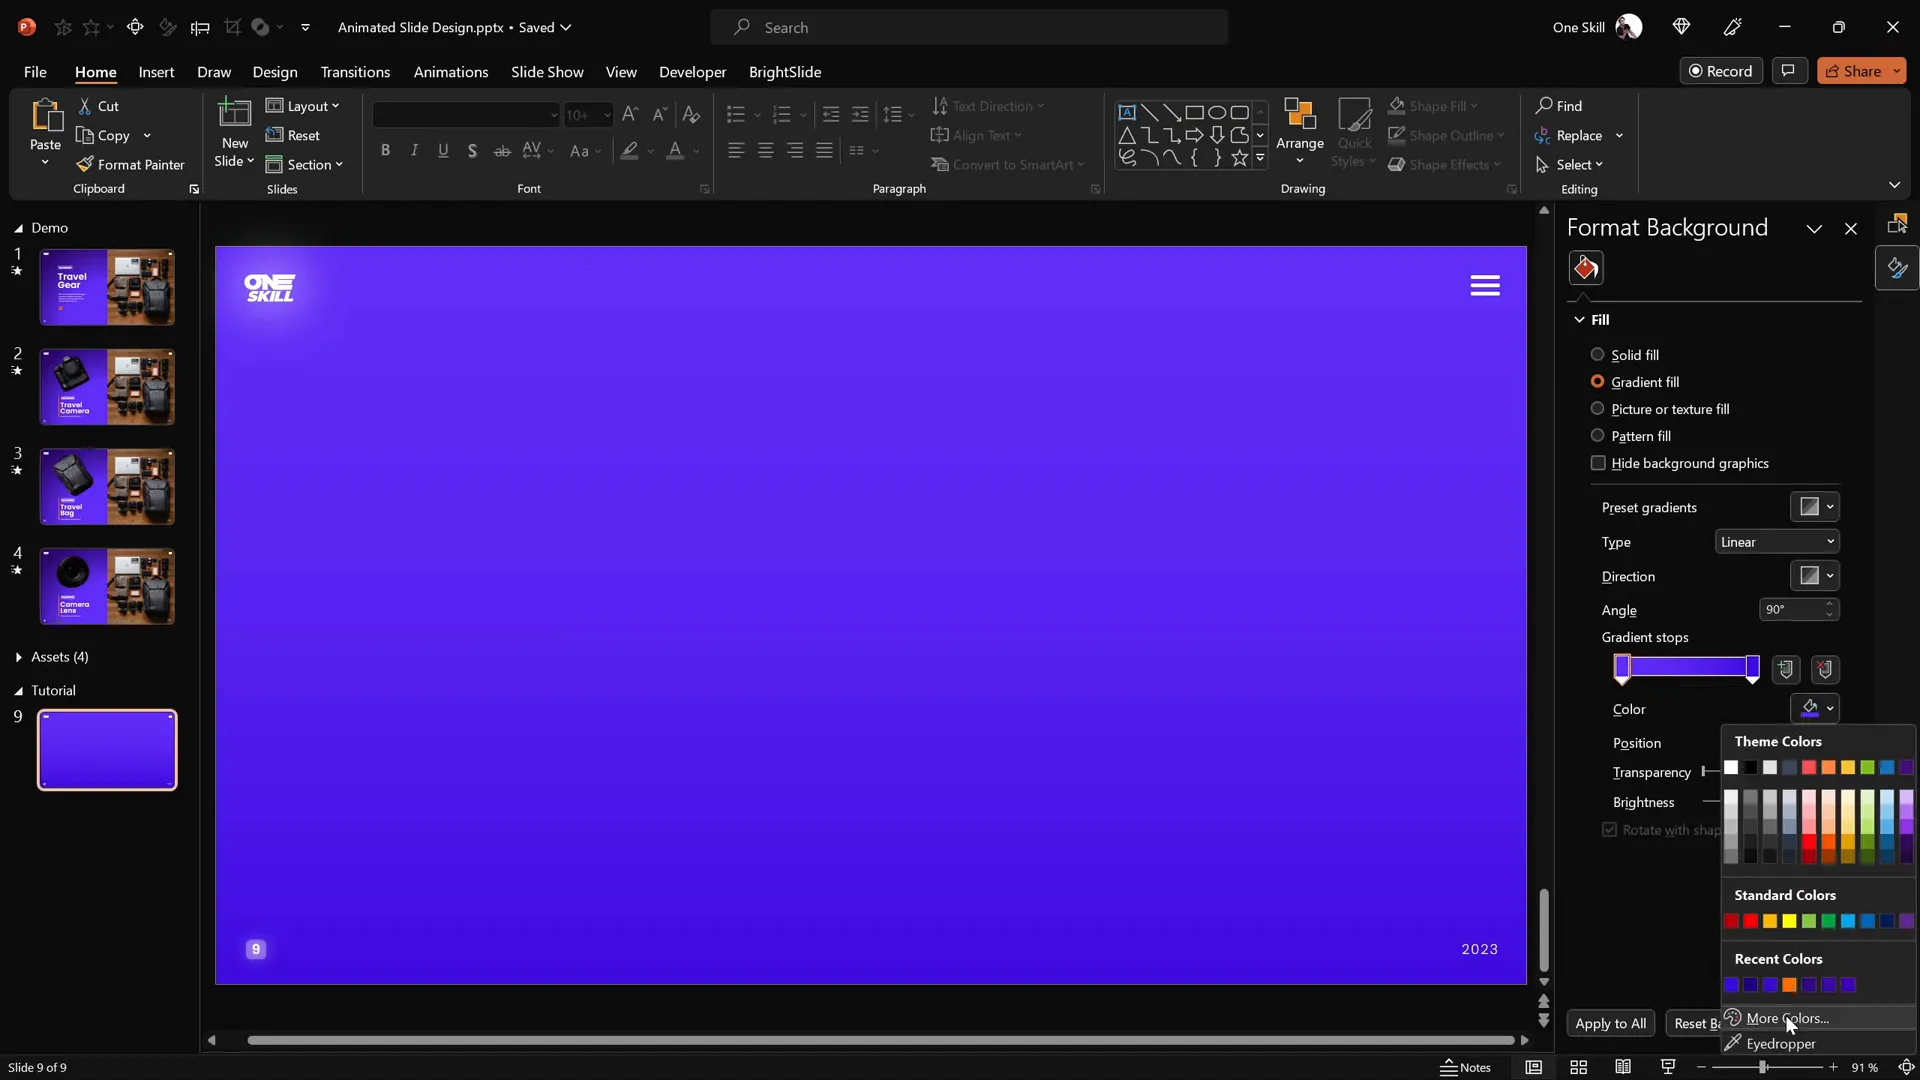Pick the red standard color swatch
This screenshot has width=1920, height=1080.
tap(1751, 921)
